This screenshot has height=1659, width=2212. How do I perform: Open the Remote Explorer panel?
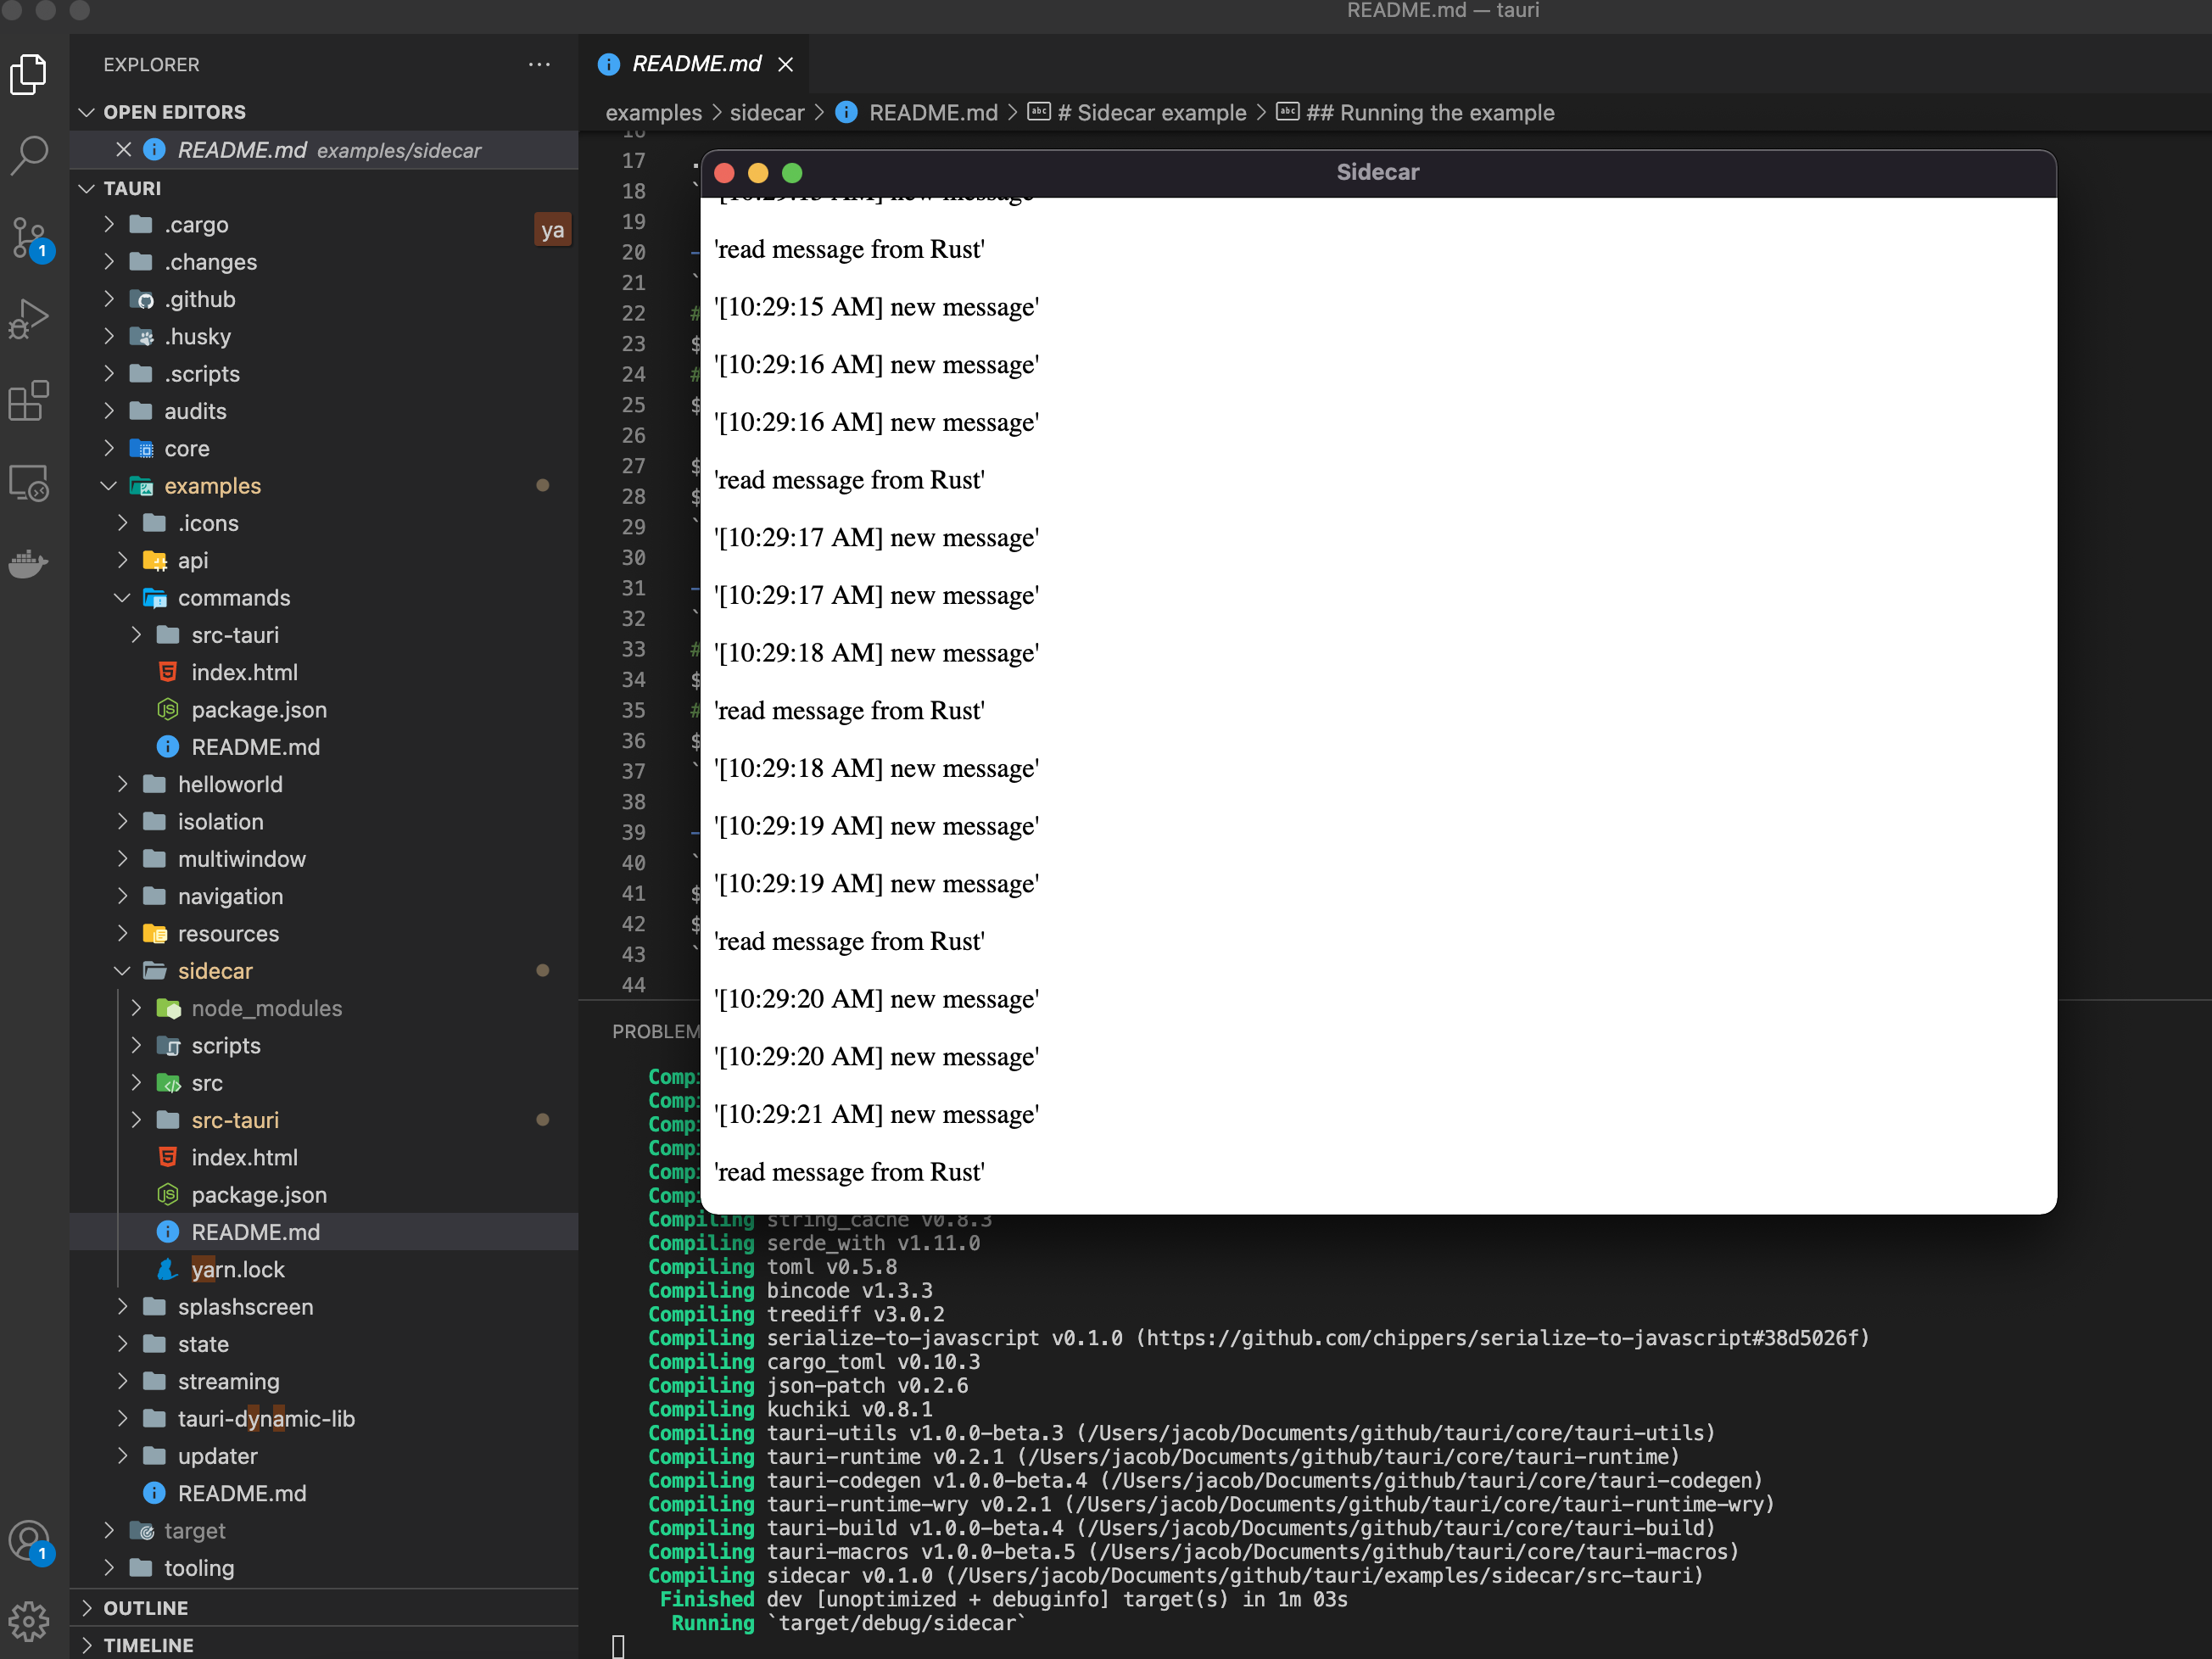click(29, 483)
